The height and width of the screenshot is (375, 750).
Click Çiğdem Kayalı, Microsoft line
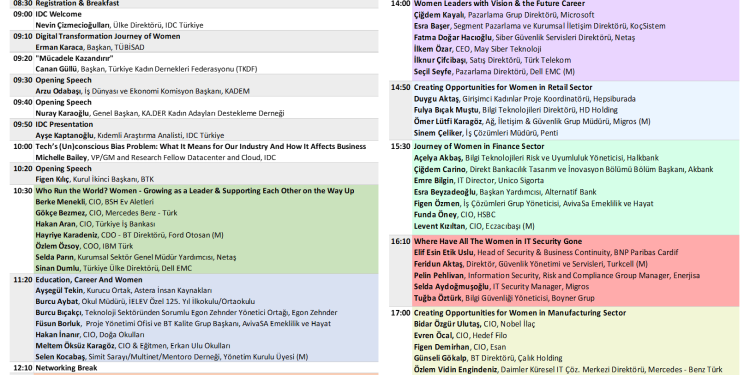pos(504,15)
